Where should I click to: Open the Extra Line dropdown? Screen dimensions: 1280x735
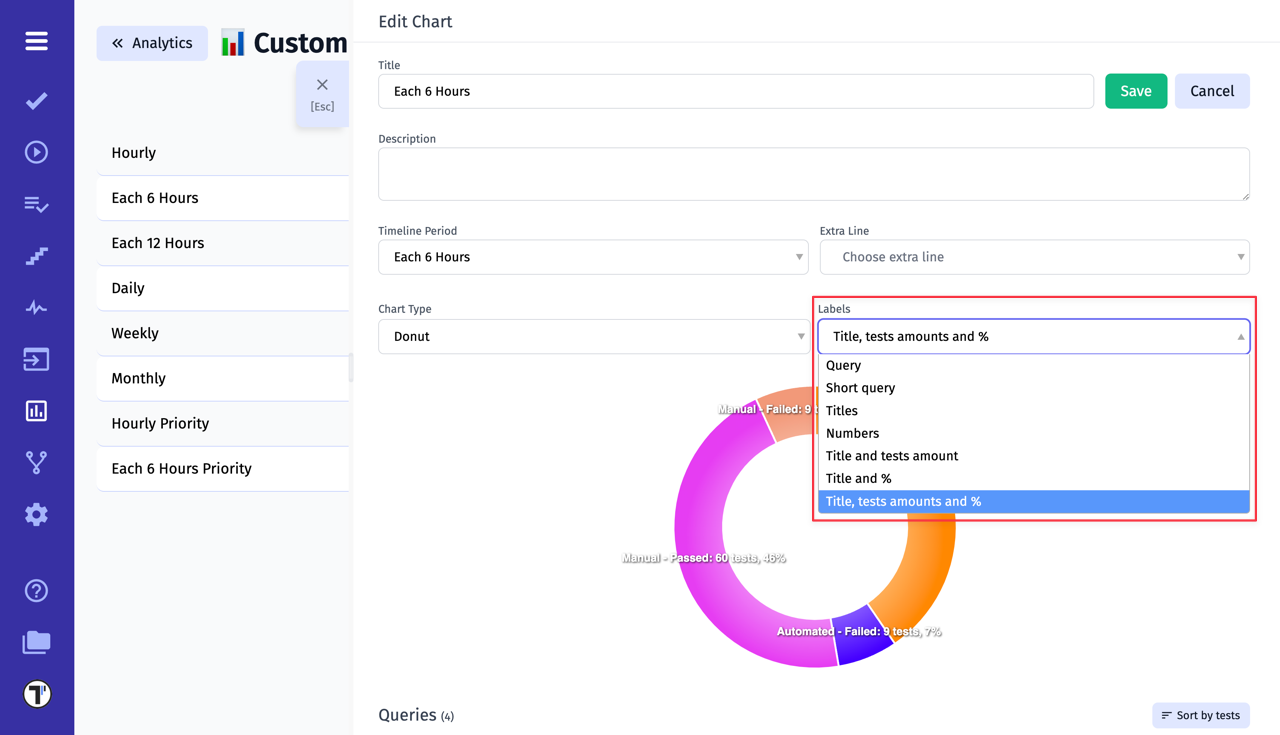tap(1034, 257)
